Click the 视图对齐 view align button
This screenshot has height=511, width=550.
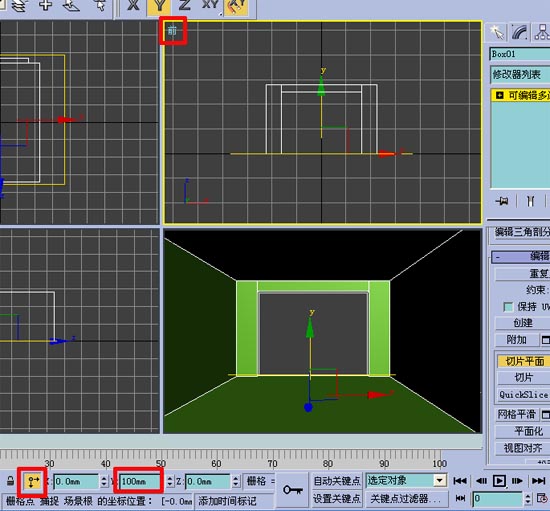(523, 448)
